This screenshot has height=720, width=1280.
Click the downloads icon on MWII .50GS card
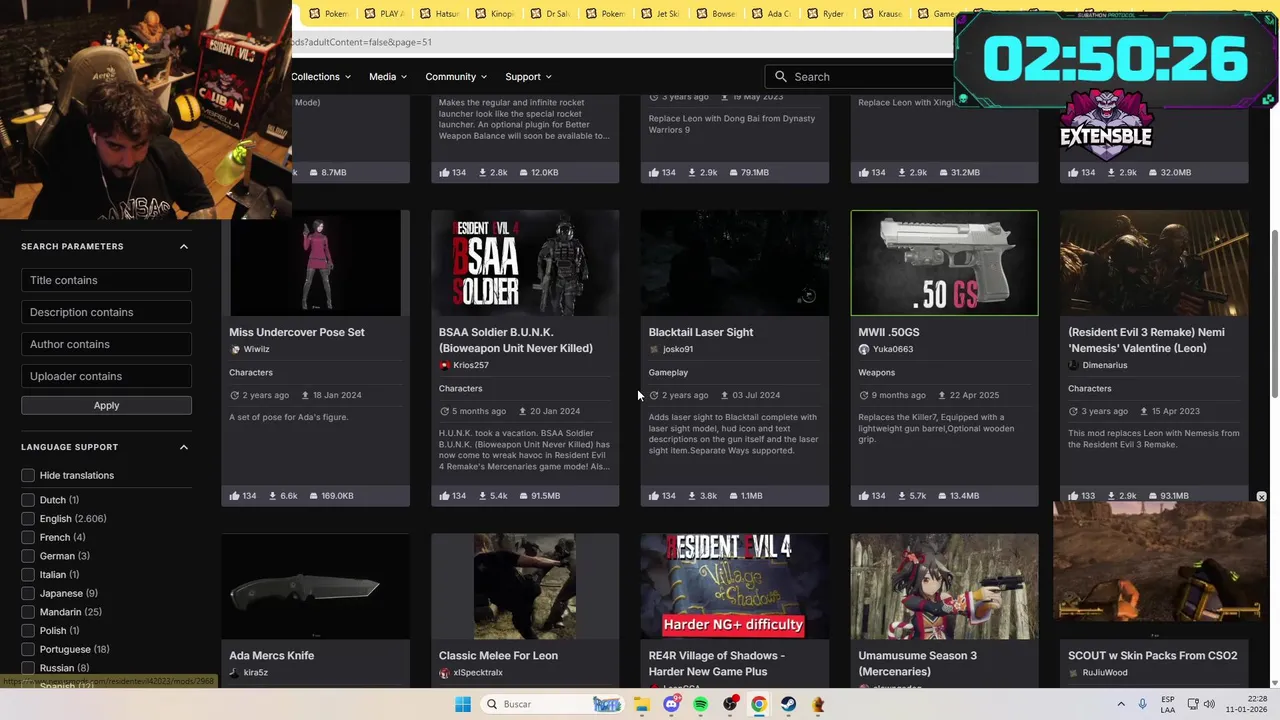click(902, 496)
